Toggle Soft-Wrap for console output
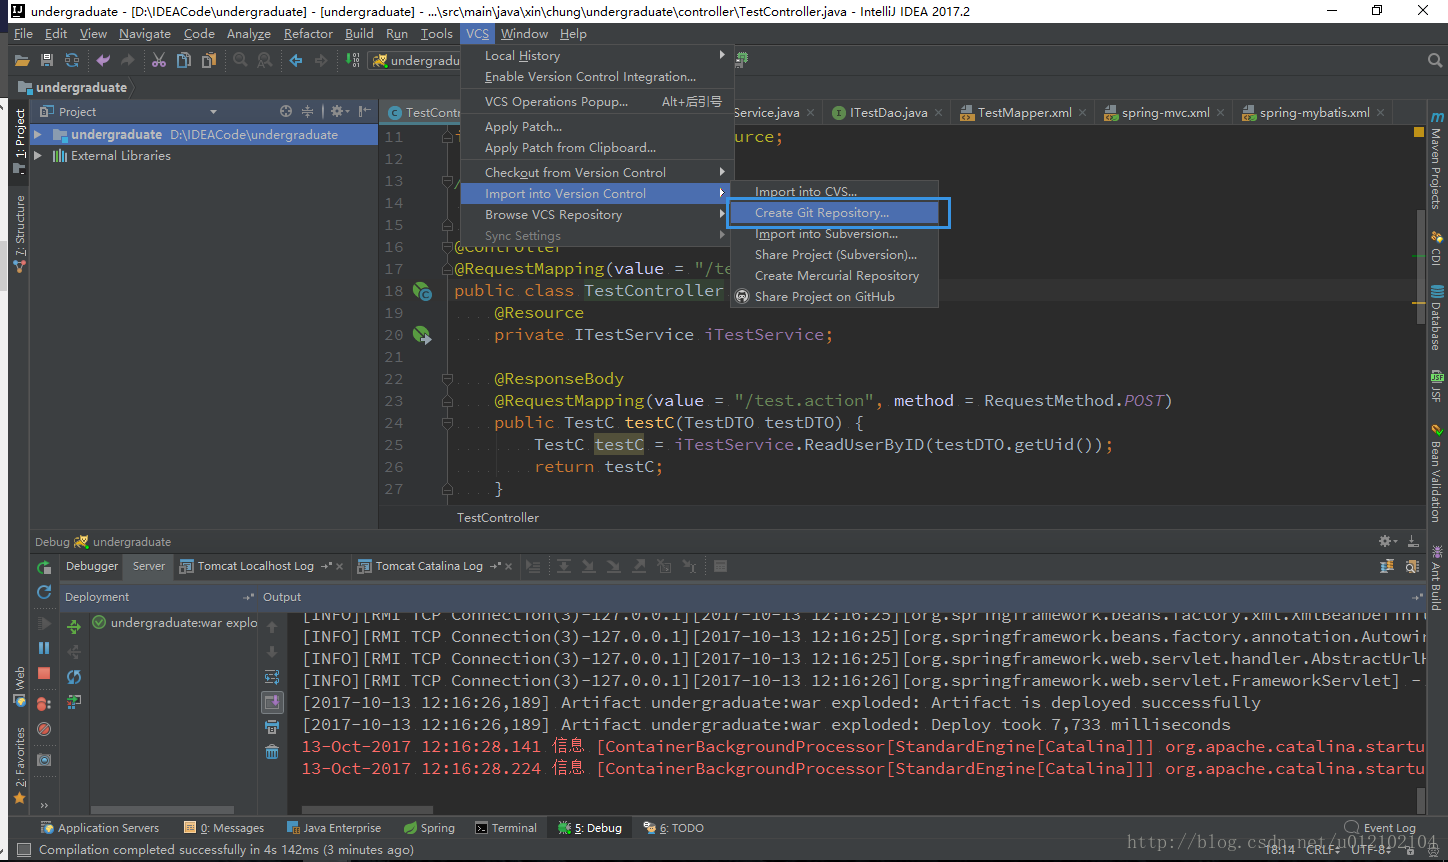The image size is (1448, 862). (x=272, y=677)
